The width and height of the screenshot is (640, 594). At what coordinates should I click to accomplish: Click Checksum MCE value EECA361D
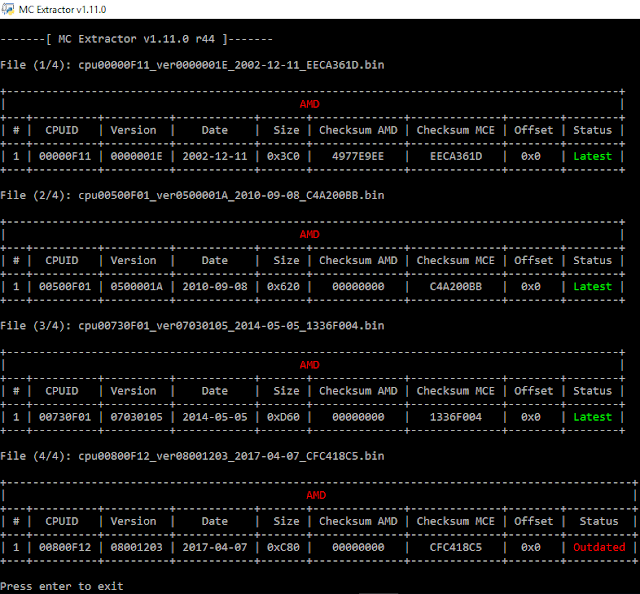coord(456,156)
